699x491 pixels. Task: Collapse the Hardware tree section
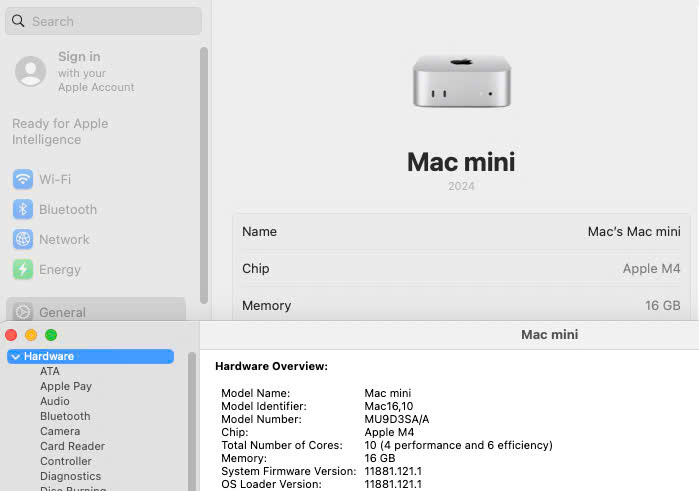click(16, 356)
